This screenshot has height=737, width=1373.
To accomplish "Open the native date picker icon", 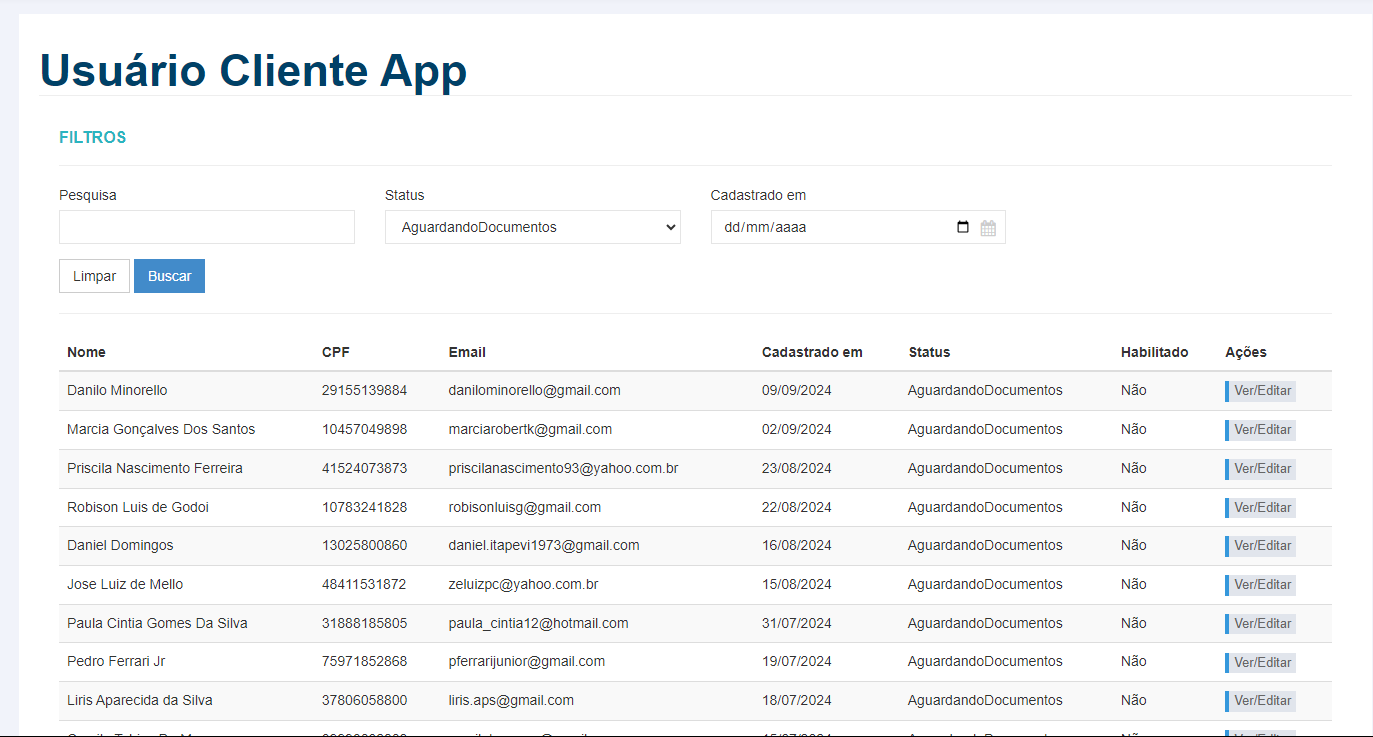I will 962,227.
